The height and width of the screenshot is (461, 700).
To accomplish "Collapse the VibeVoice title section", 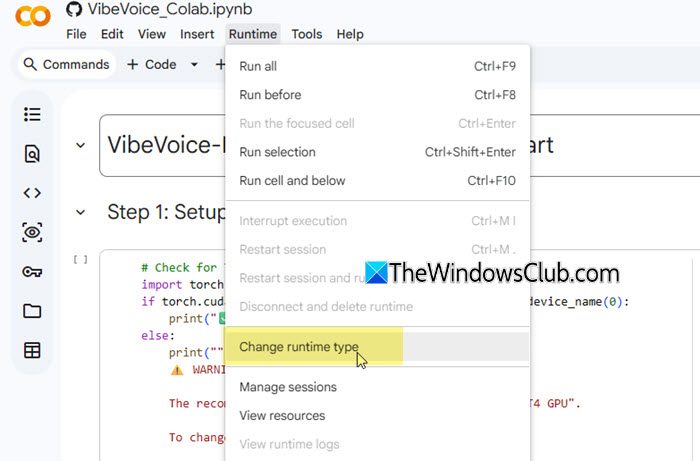I will (x=80, y=145).
